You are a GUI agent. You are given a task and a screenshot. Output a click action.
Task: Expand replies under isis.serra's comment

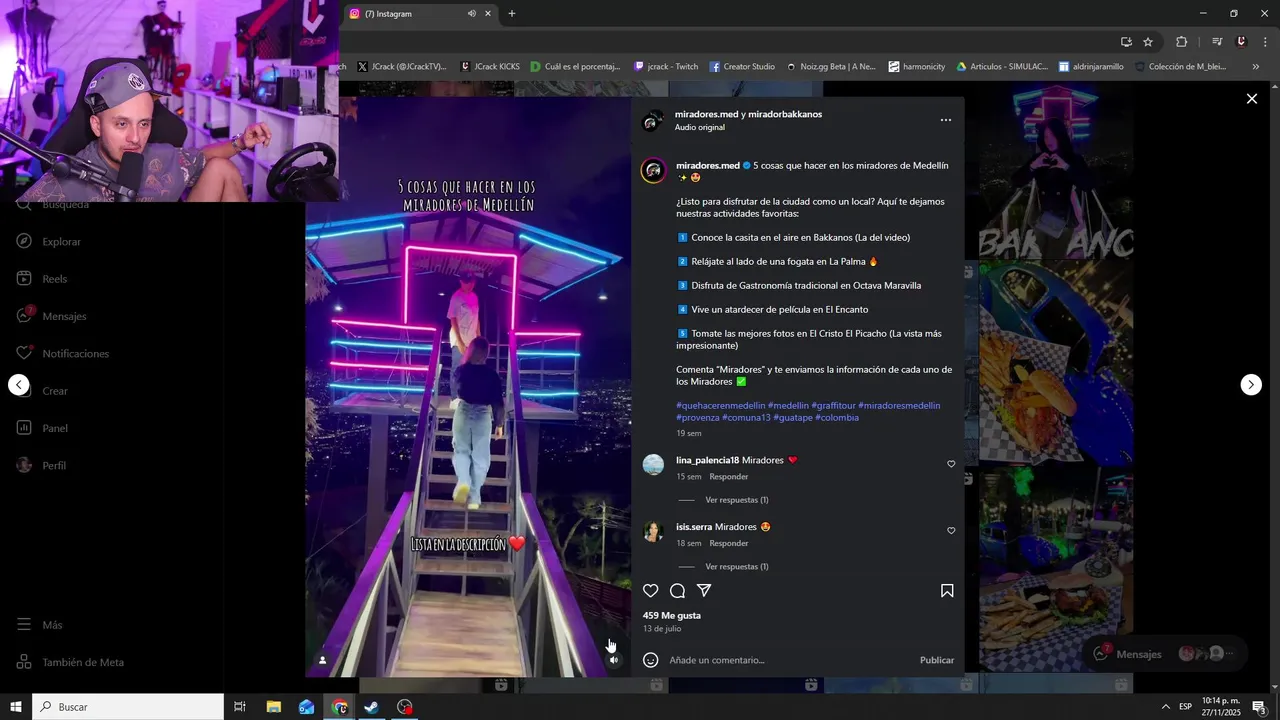(737, 567)
